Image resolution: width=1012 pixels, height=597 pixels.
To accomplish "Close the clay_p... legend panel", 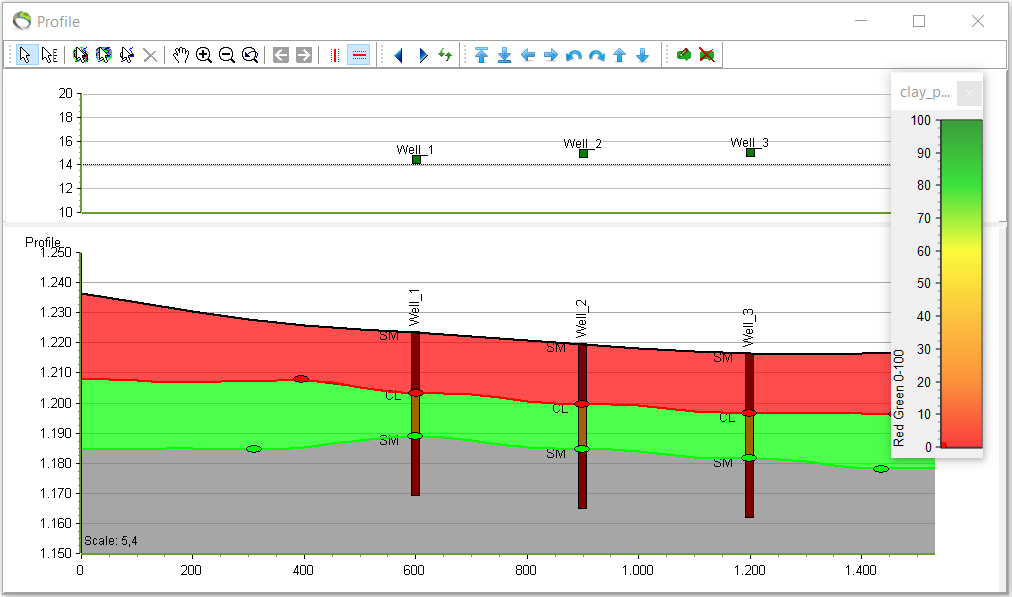I will (969, 94).
